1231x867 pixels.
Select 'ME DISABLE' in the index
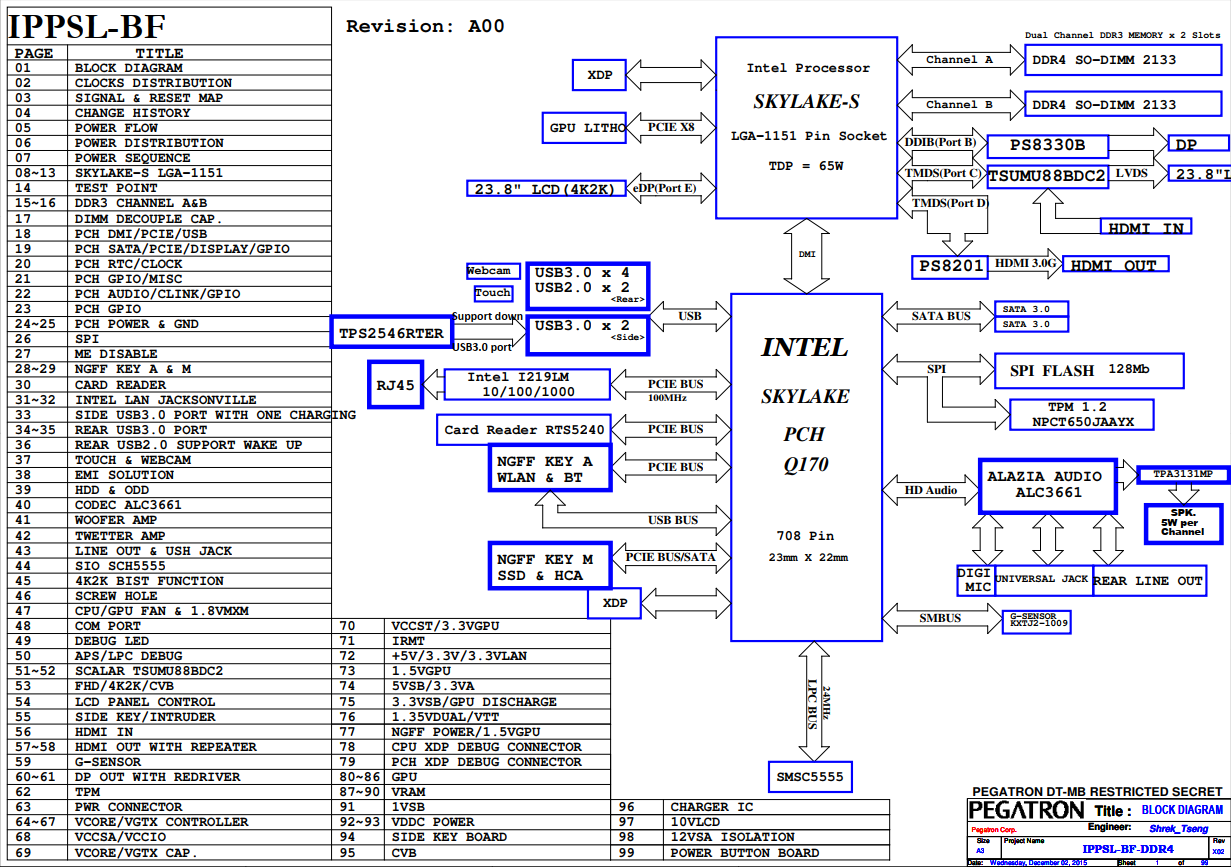click(170, 354)
